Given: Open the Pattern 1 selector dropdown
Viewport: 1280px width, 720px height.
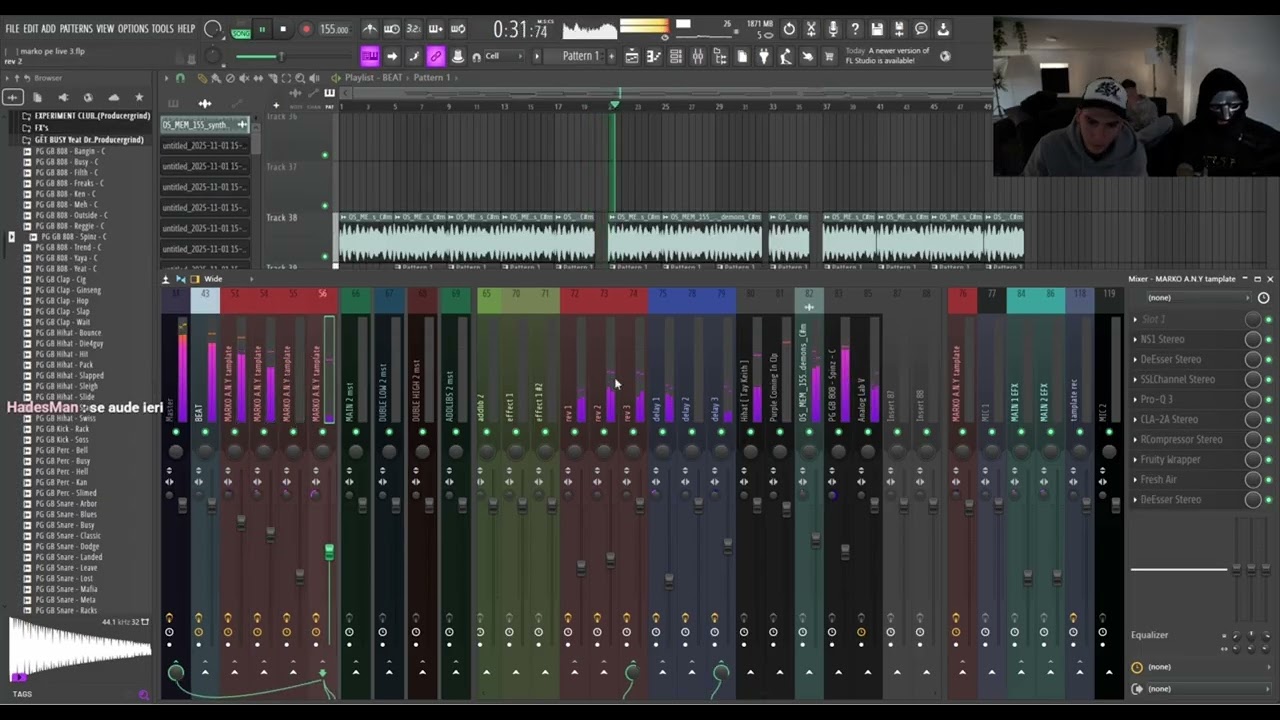Looking at the screenshot, I should pos(580,56).
